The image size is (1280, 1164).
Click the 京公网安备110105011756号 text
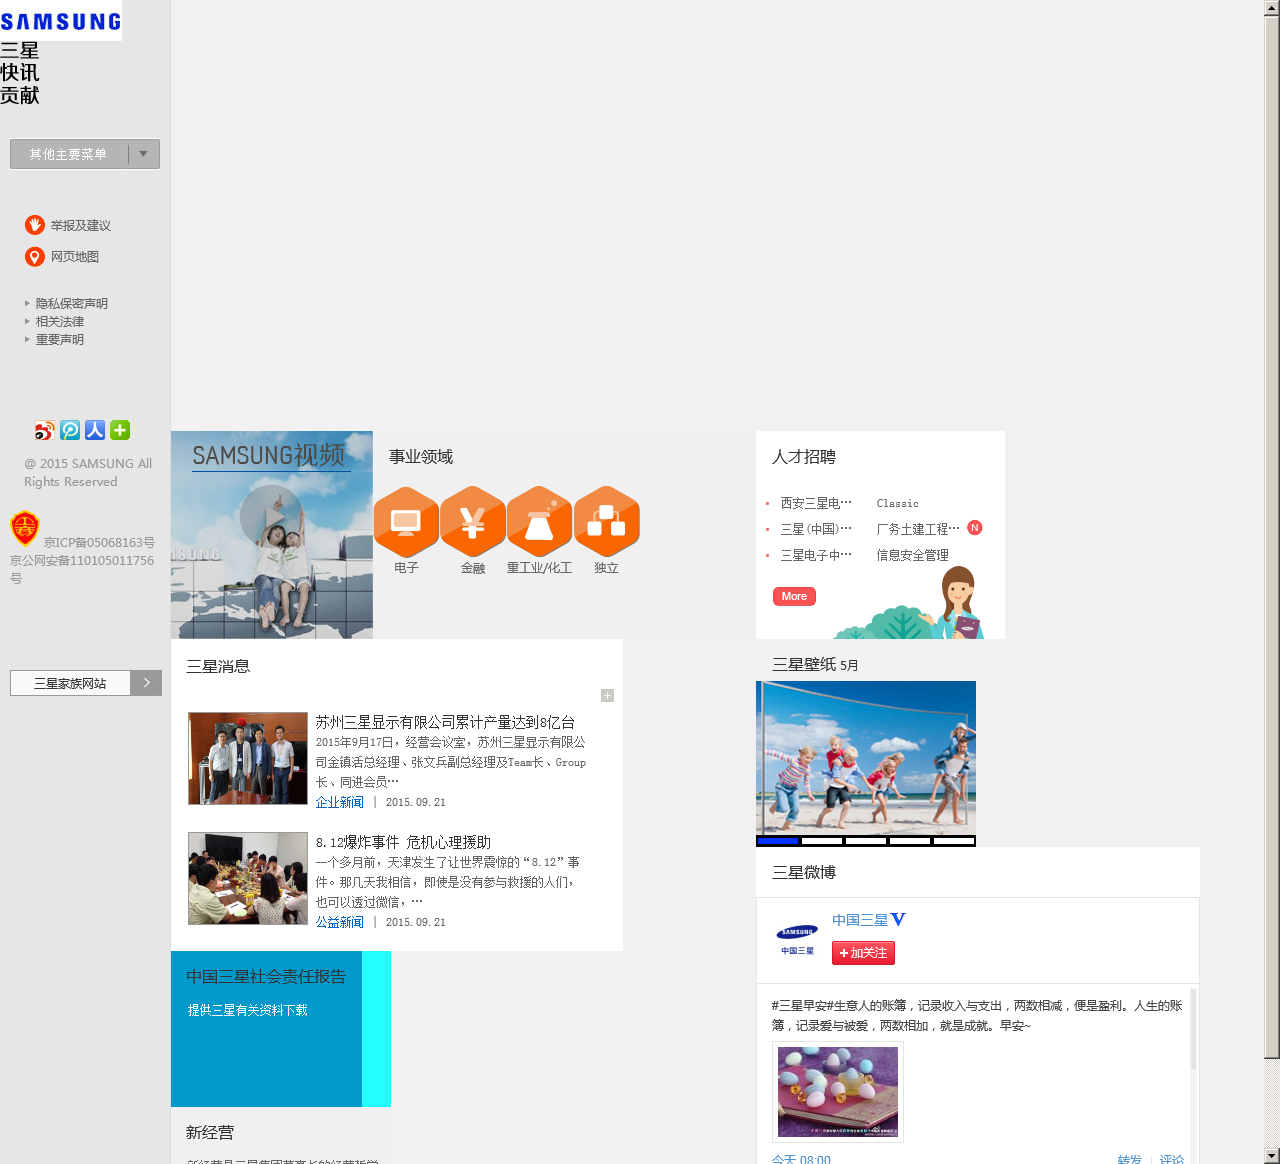(x=82, y=569)
